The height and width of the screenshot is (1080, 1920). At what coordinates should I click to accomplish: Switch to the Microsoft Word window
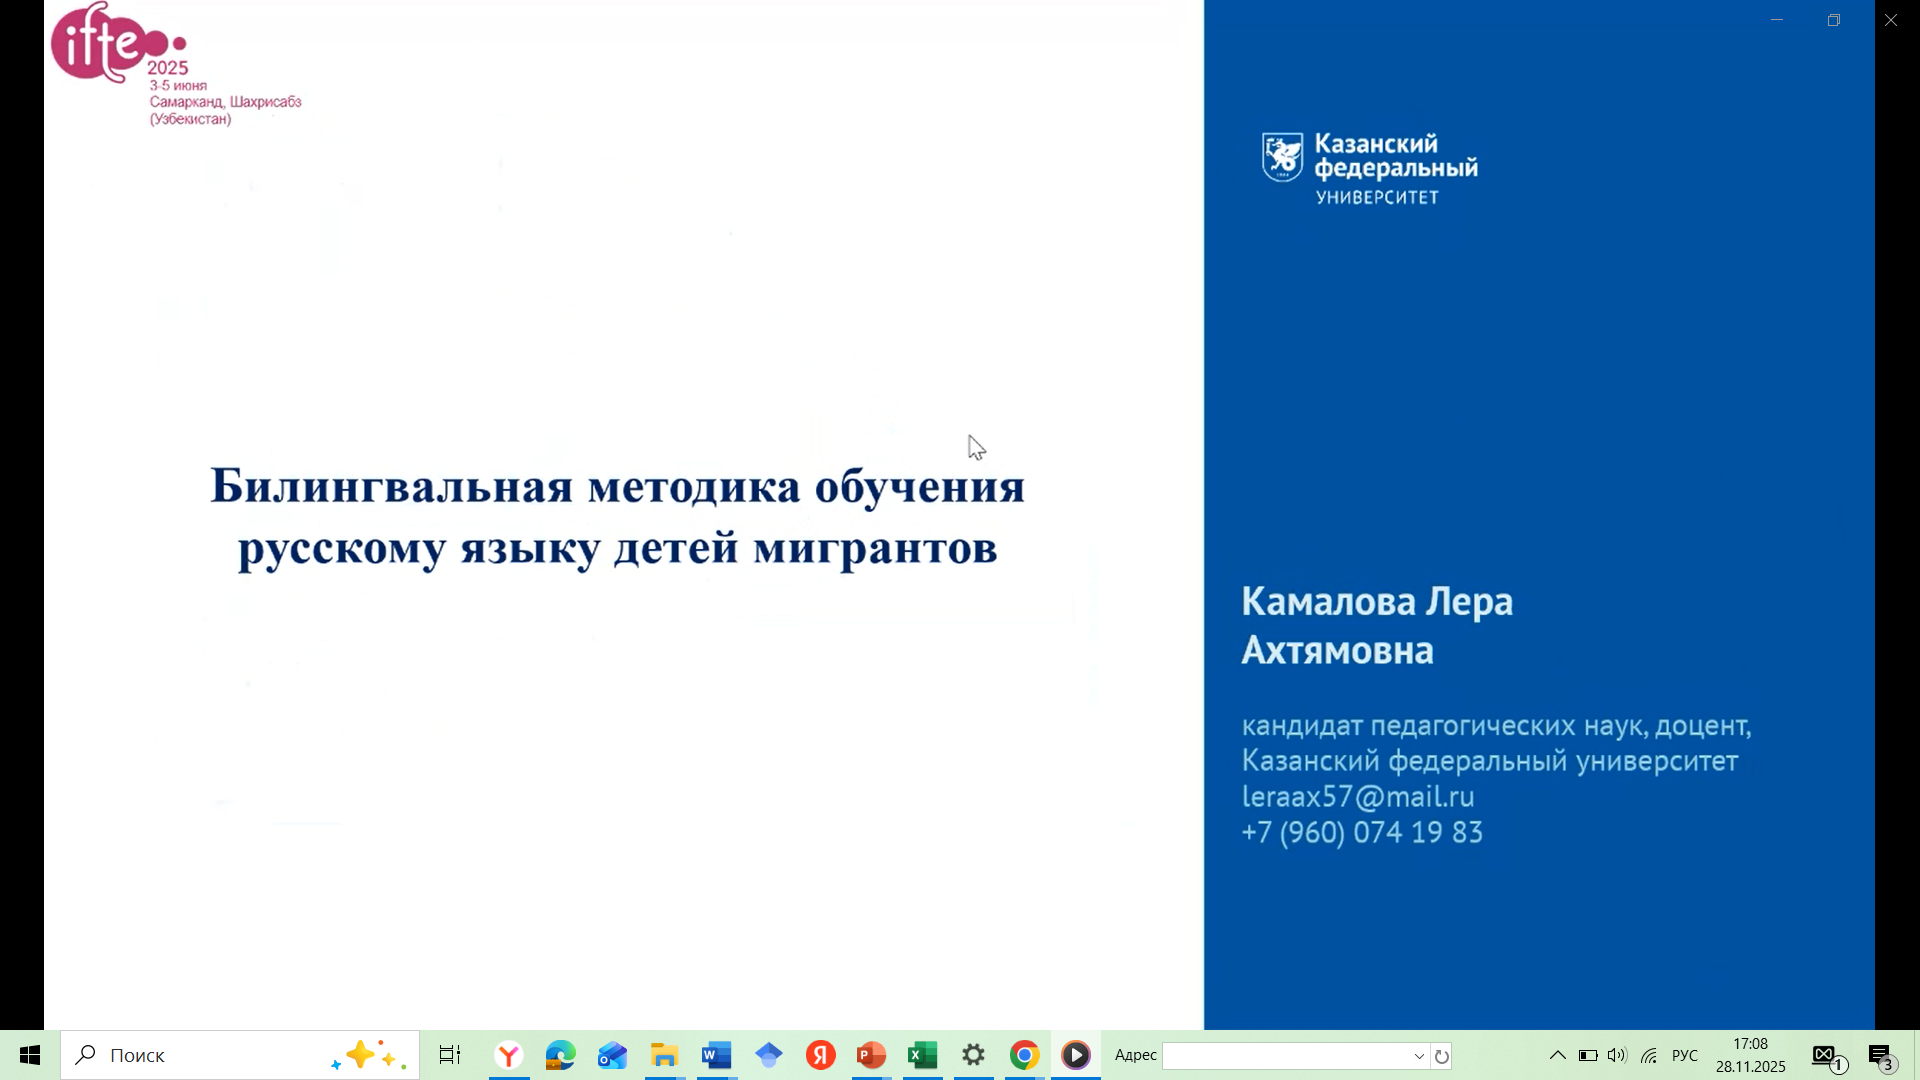coord(716,1055)
